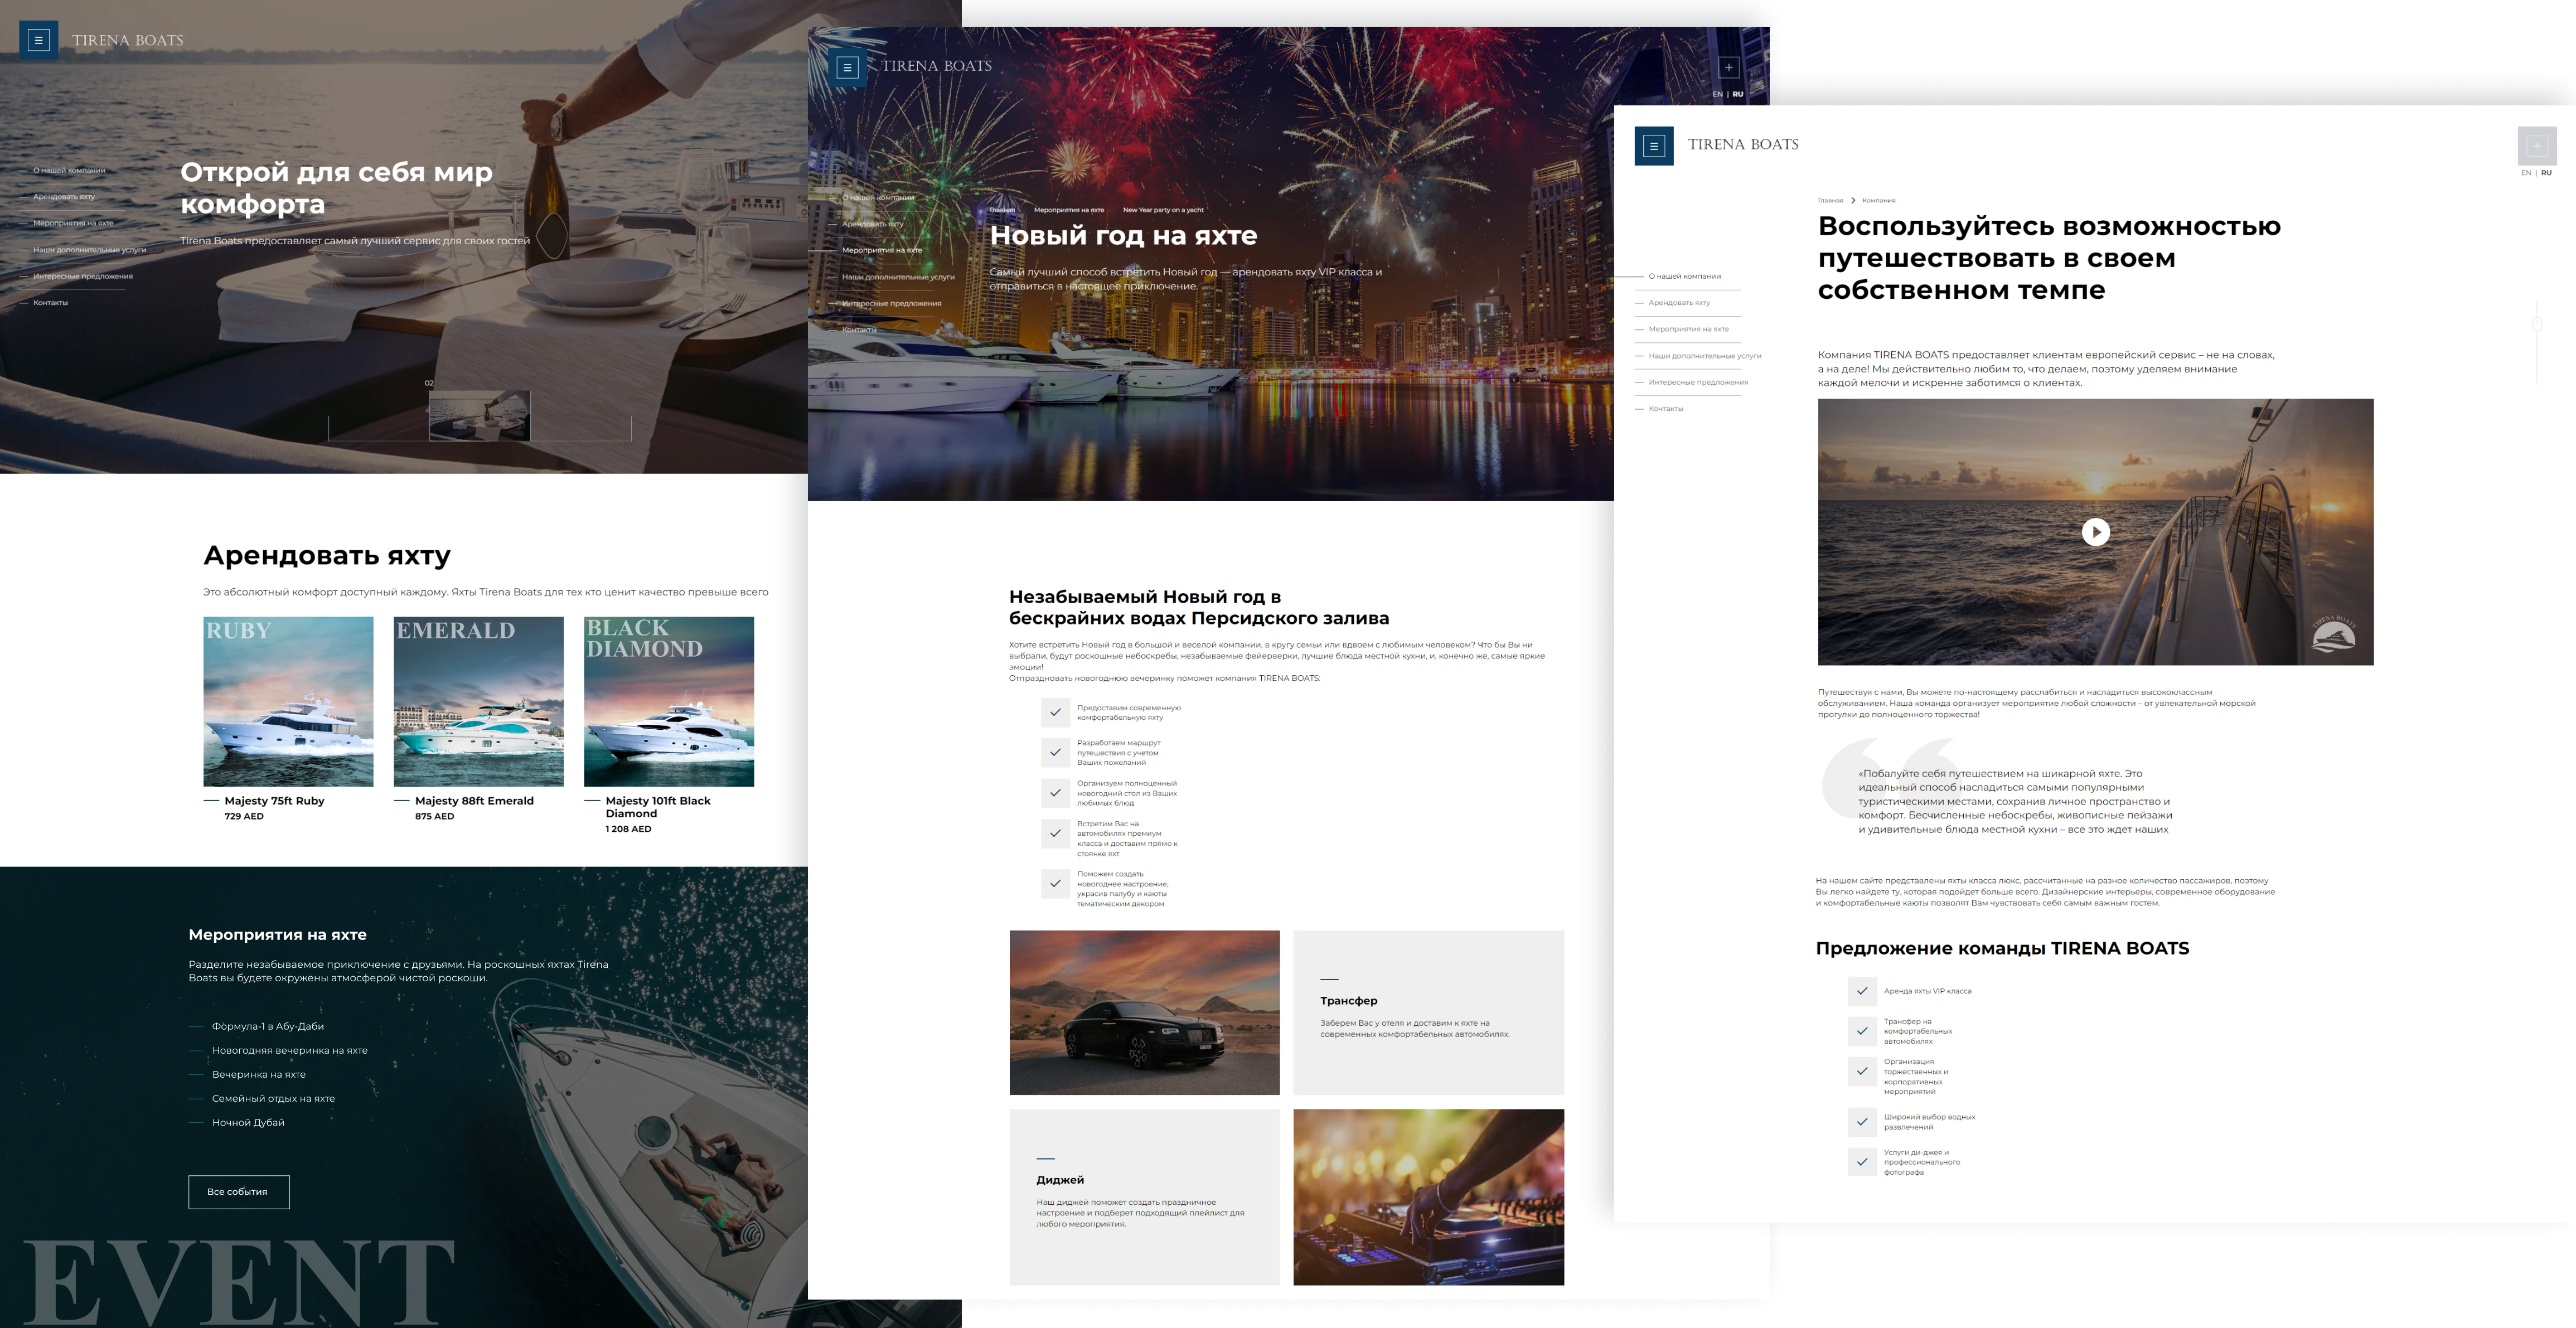Open the 'Ночной Дубай' event link
Screen dimensions: 2576x1328
click(x=248, y=1122)
